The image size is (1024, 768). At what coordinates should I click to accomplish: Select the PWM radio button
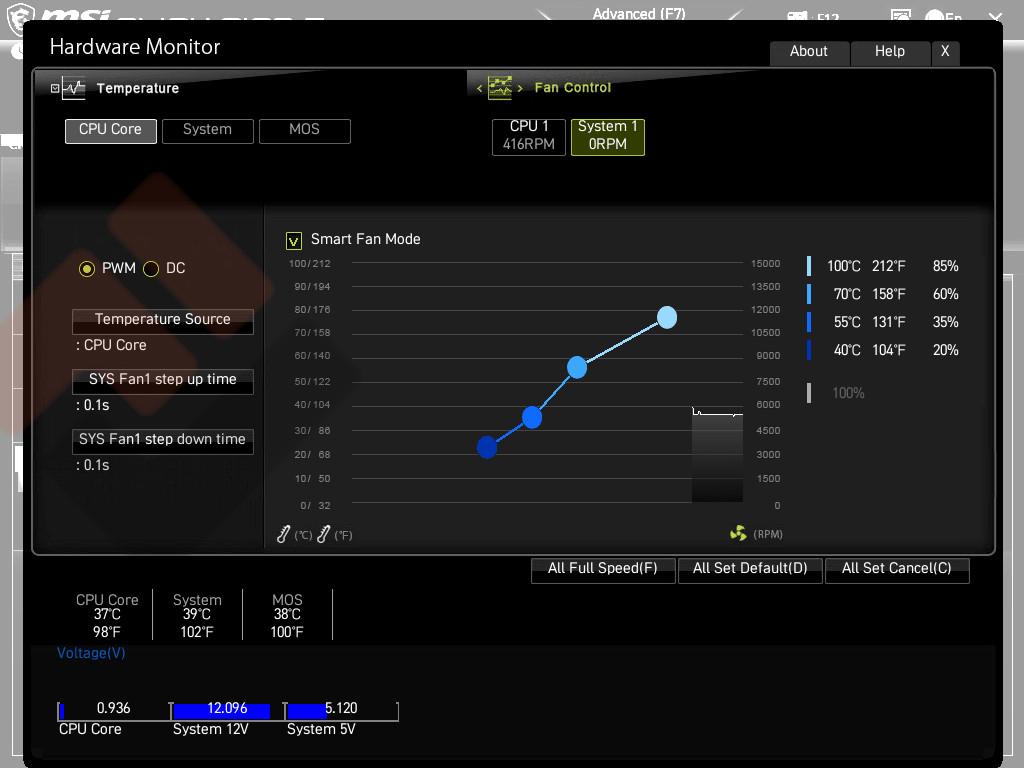tap(87, 269)
